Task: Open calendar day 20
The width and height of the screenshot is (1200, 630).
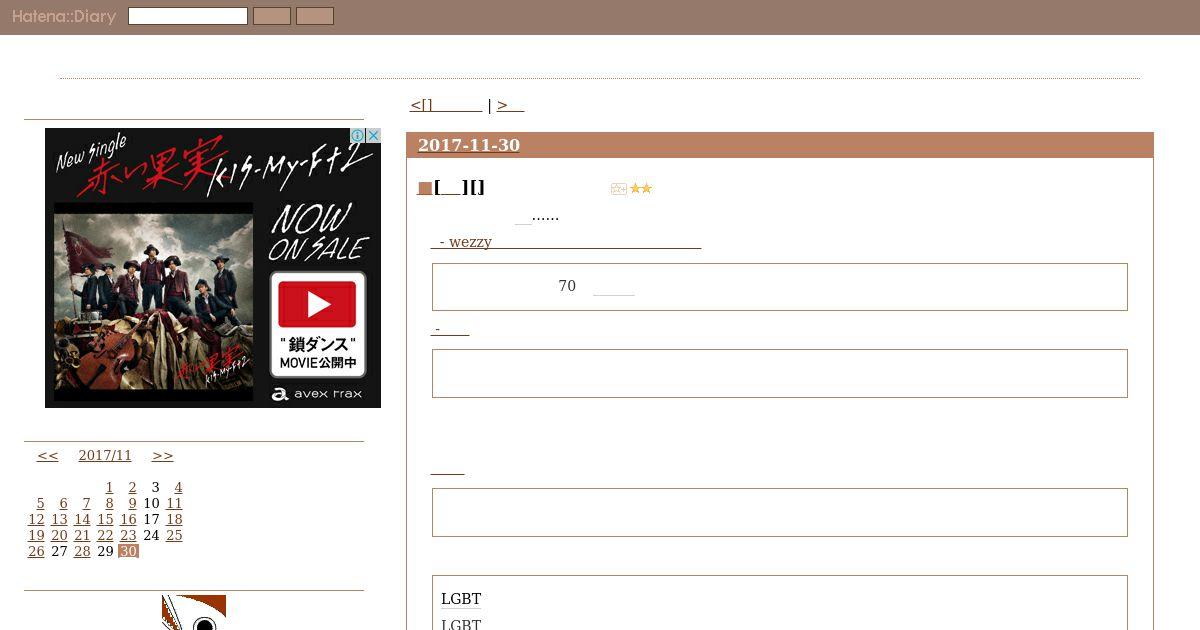Action: coord(59,536)
